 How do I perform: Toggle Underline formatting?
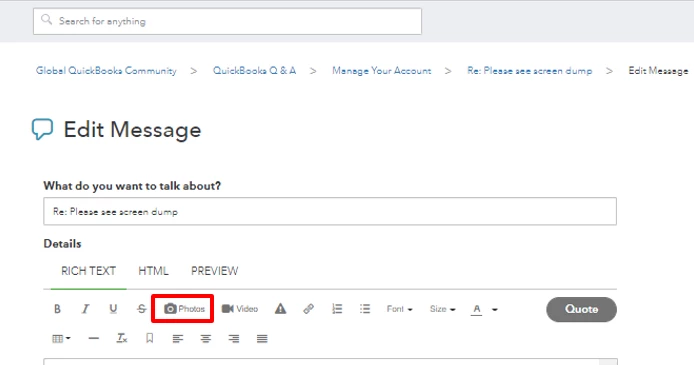[113, 309]
